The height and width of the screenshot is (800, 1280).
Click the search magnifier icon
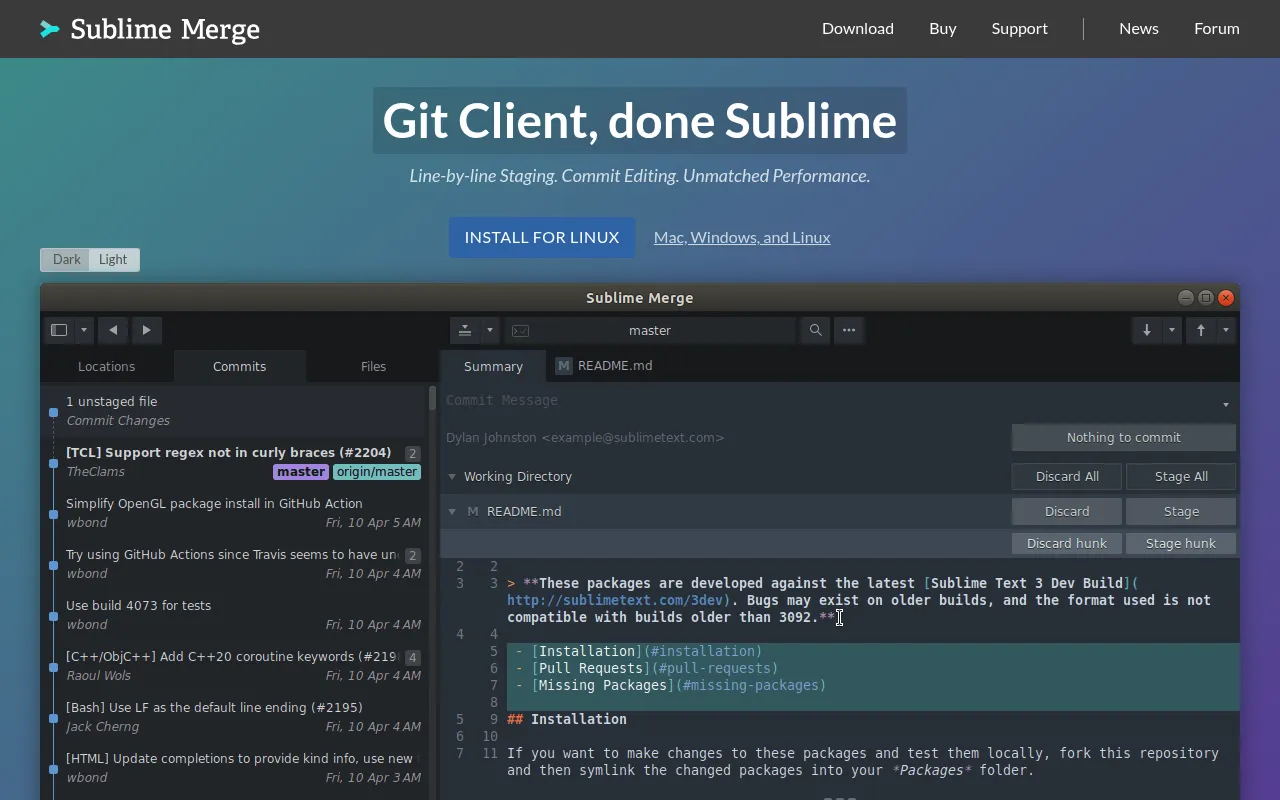[816, 330]
